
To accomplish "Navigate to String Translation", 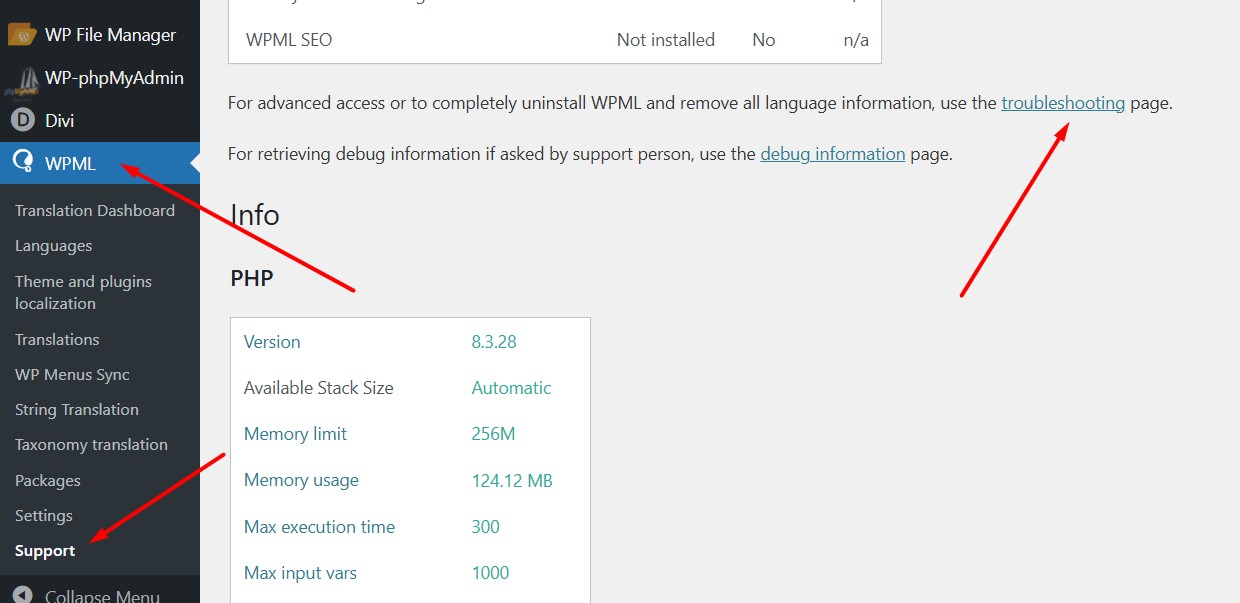I will 77,410.
